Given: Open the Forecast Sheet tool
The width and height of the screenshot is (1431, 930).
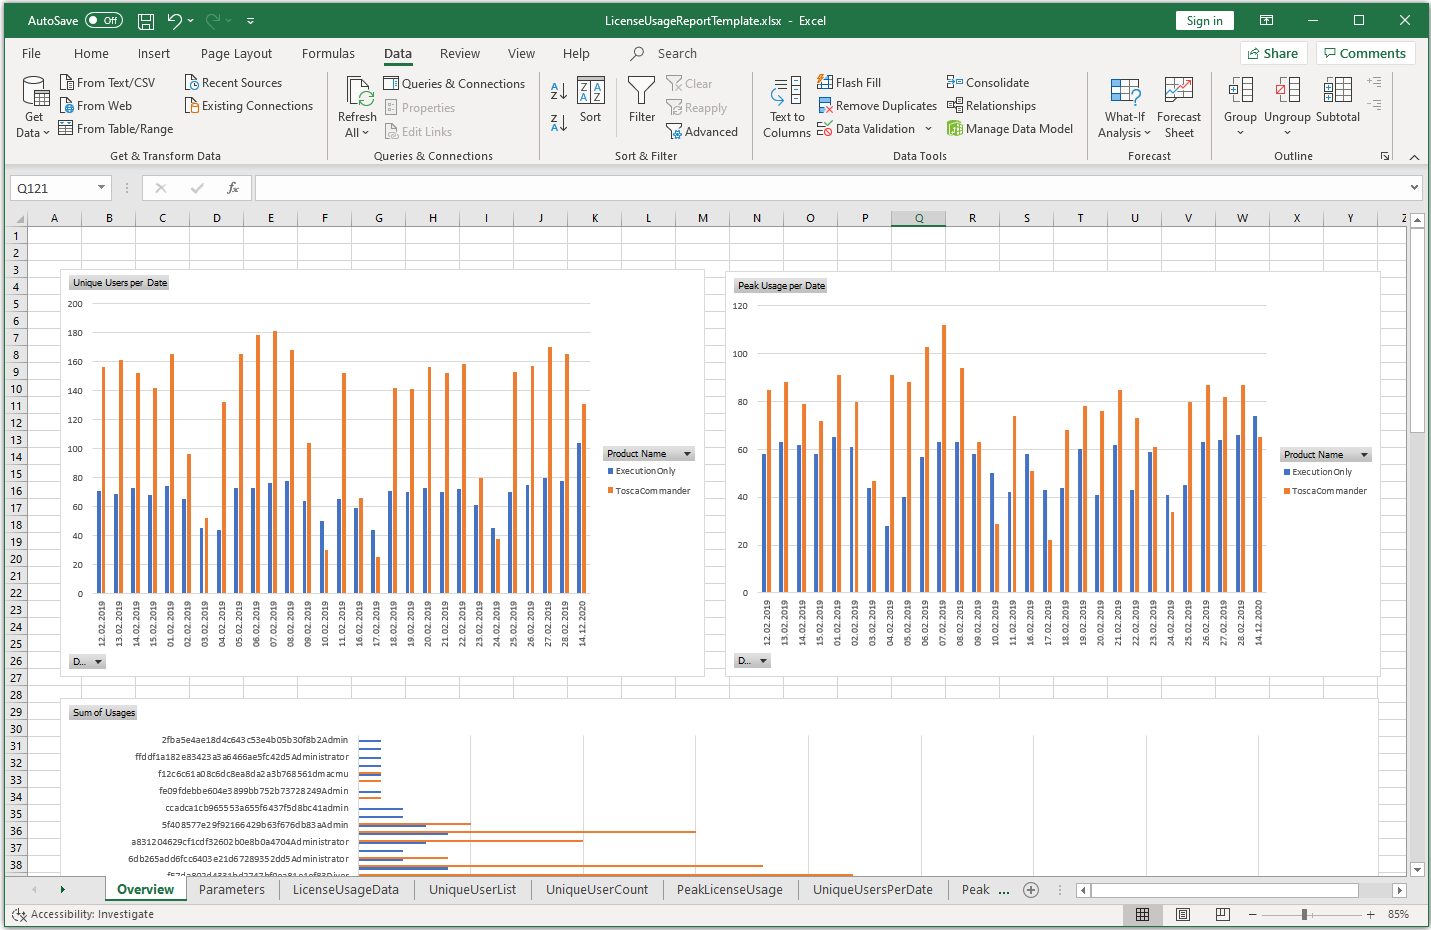Looking at the screenshot, I should coord(1179,107).
